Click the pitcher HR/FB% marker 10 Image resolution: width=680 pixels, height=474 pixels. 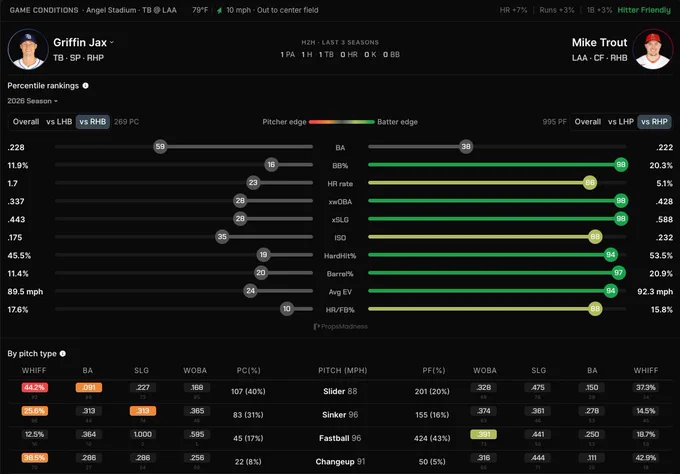point(287,309)
